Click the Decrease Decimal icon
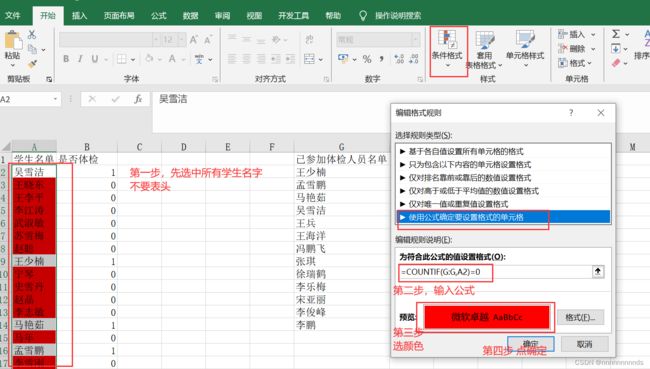Viewport: 650px width, 369px height. (414, 59)
